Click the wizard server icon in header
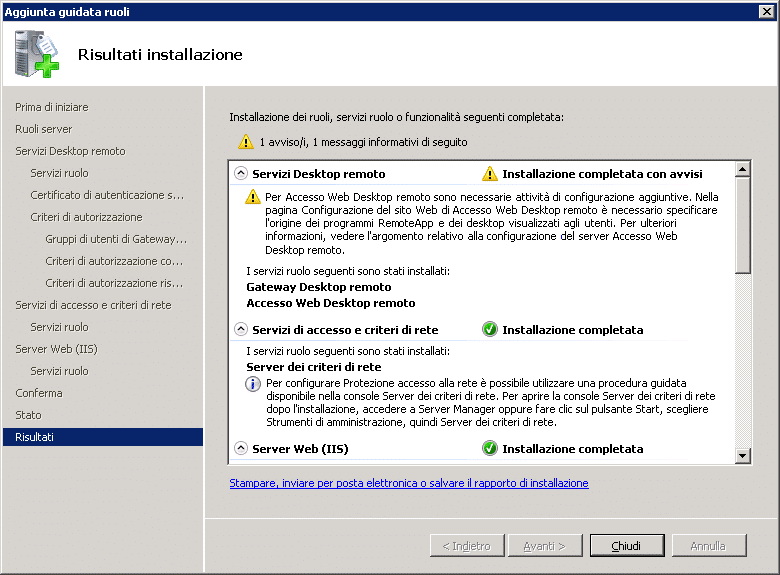The height and width of the screenshot is (575, 780). pyautogui.click(x=36, y=54)
